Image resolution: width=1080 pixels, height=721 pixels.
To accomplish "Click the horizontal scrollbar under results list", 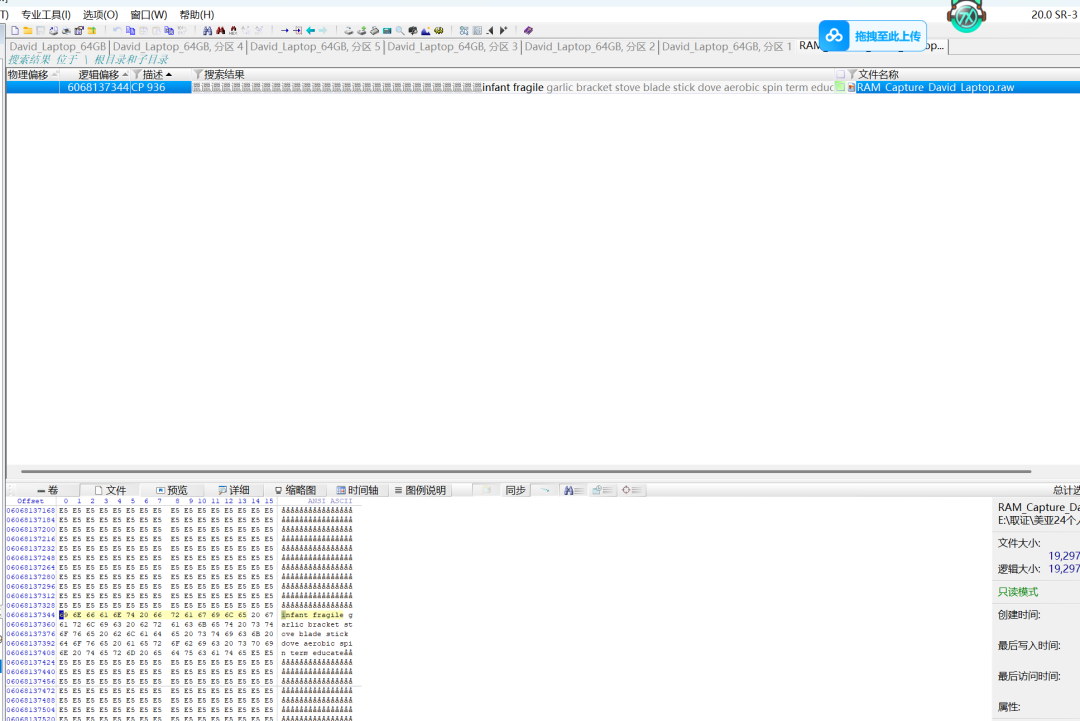I will click(526, 472).
